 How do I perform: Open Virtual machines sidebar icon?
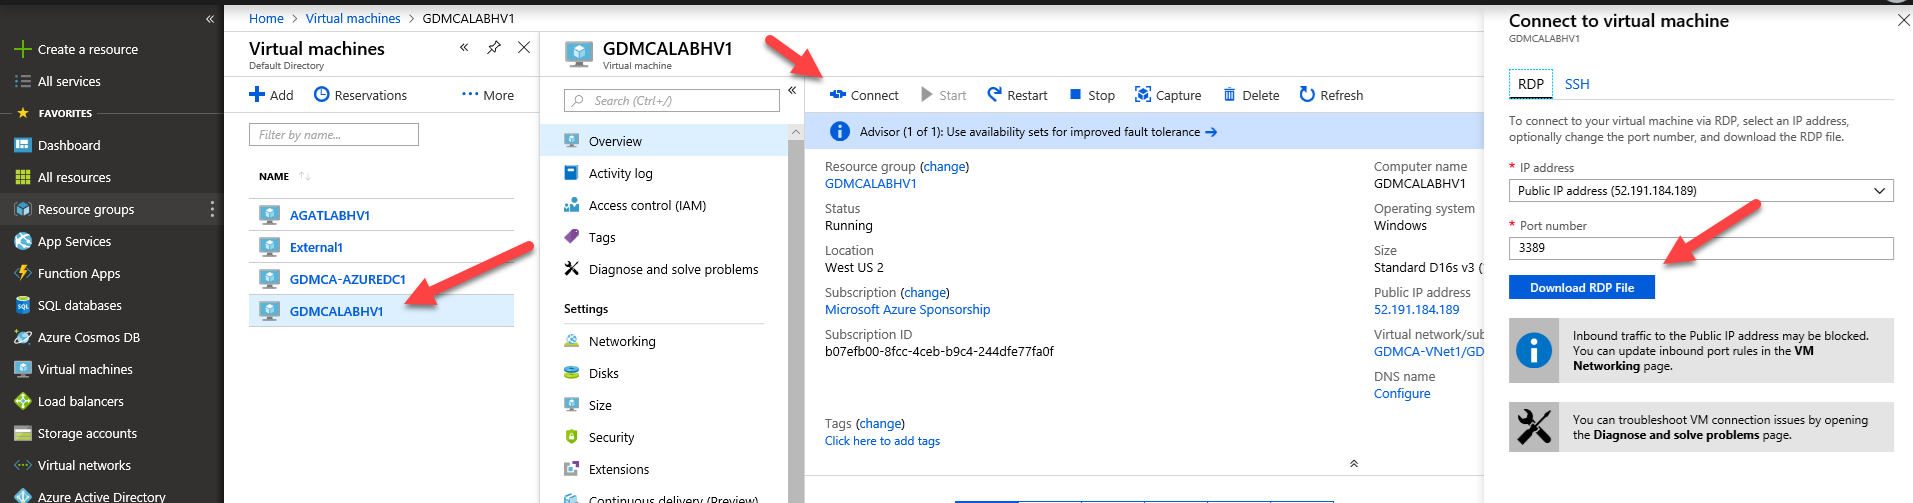(22, 369)
